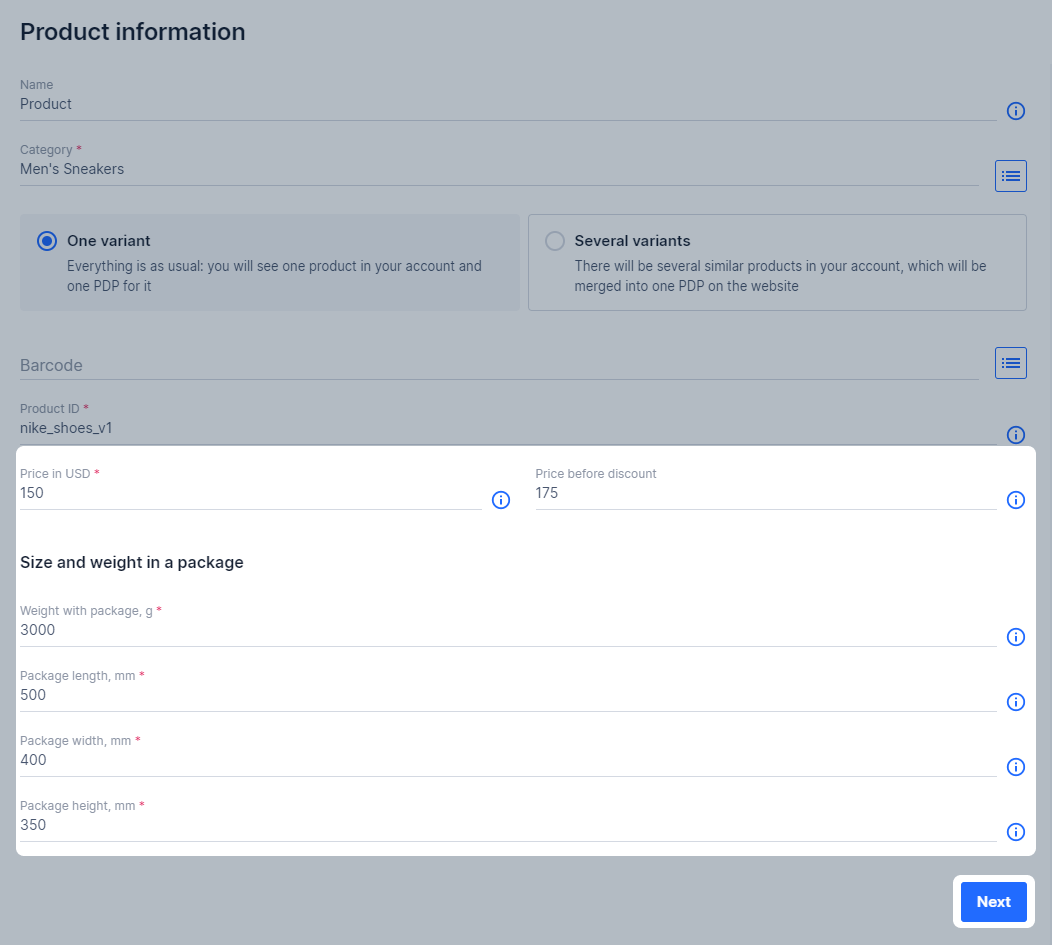This screenshot has width=1052, height=945.
Task: Show info for Price in USD
Action: (x=501, y=500)
